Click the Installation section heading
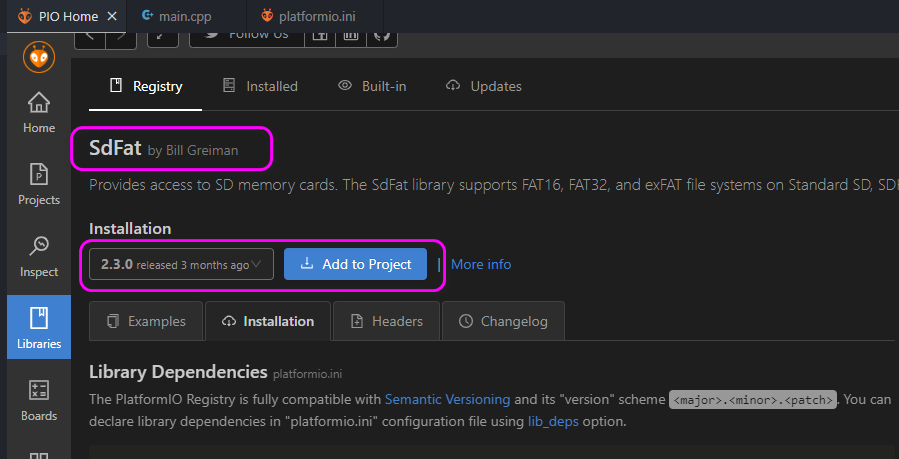The width and height of the screenshot is (899, 459). click(130, 229)
